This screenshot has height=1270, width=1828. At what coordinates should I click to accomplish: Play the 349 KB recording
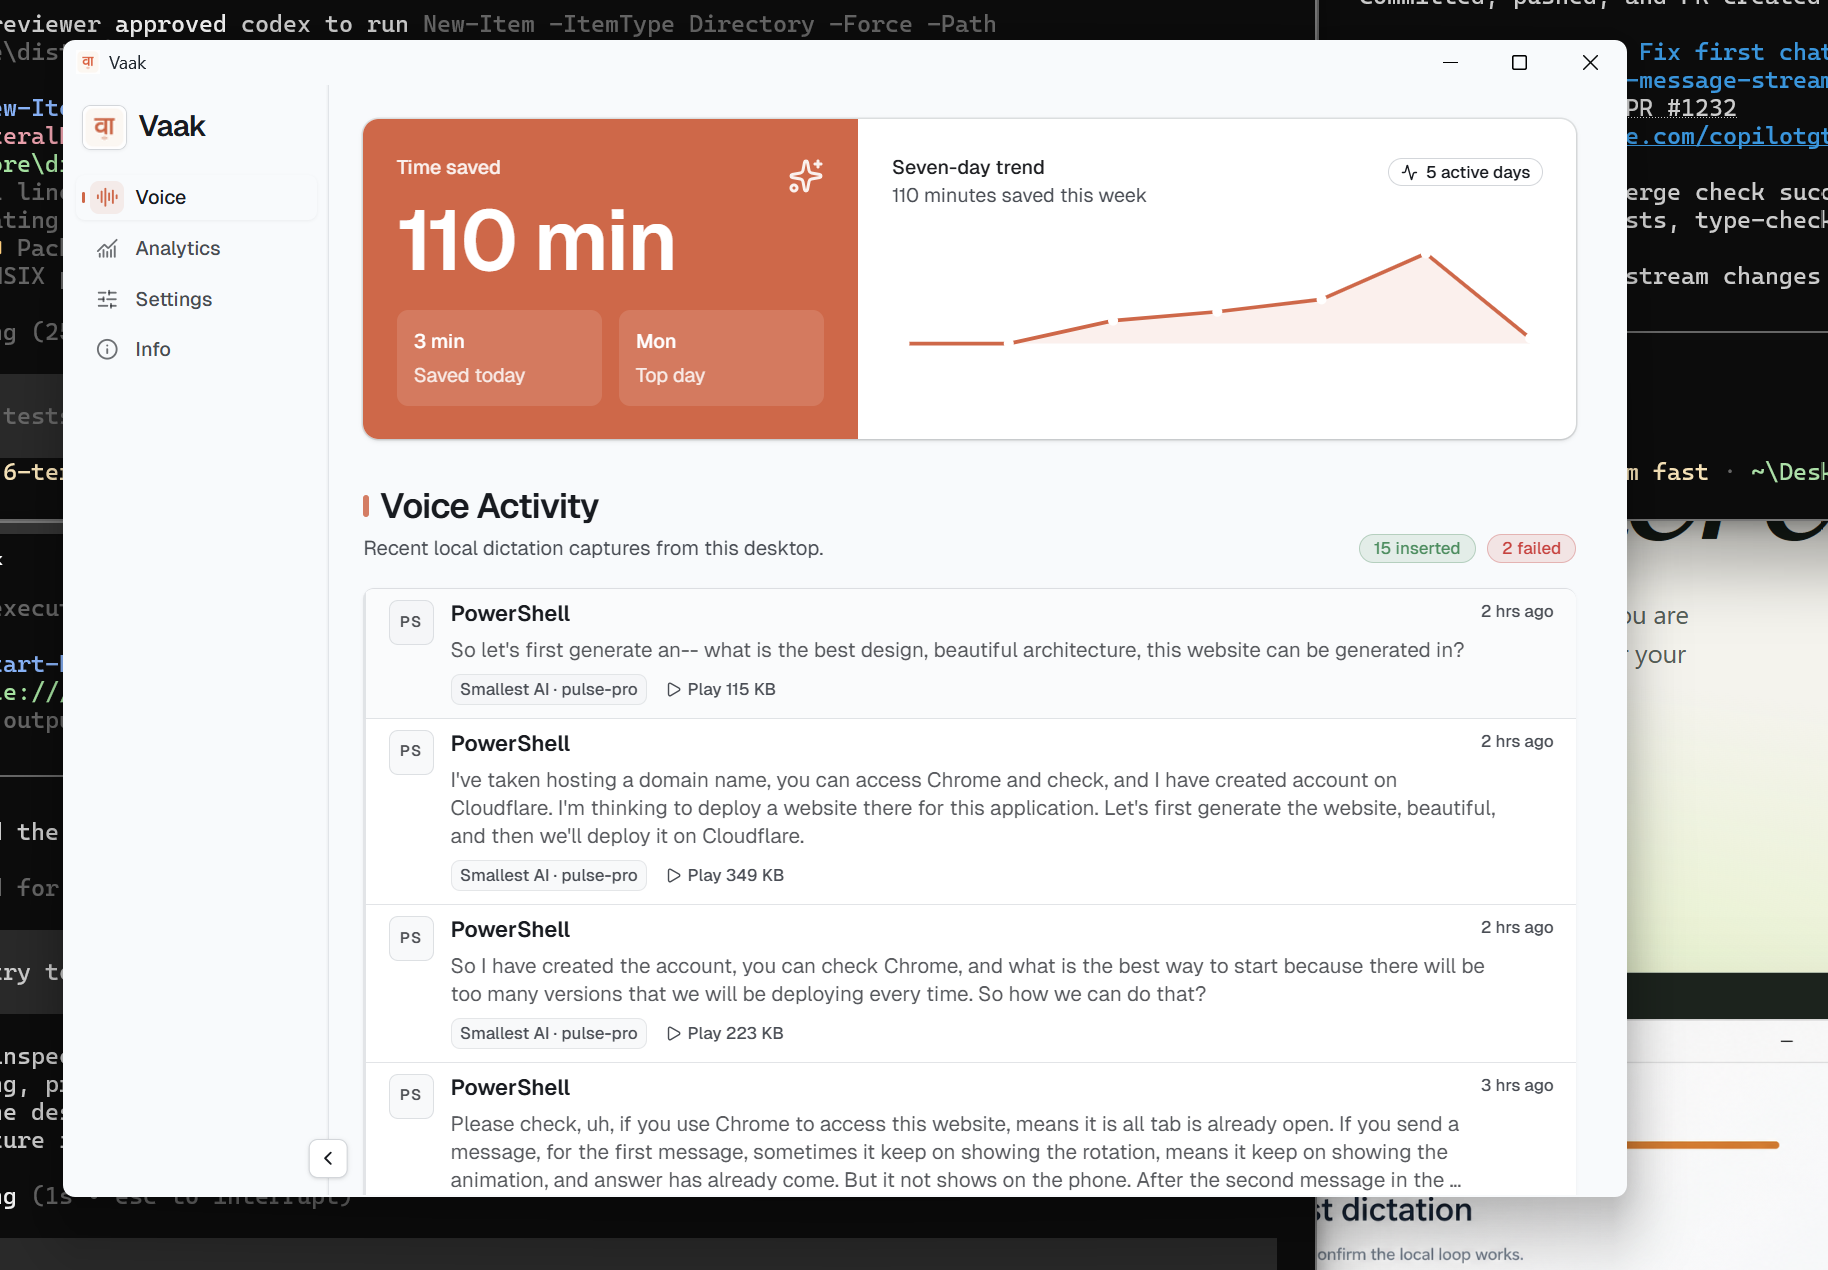(725, 875)
